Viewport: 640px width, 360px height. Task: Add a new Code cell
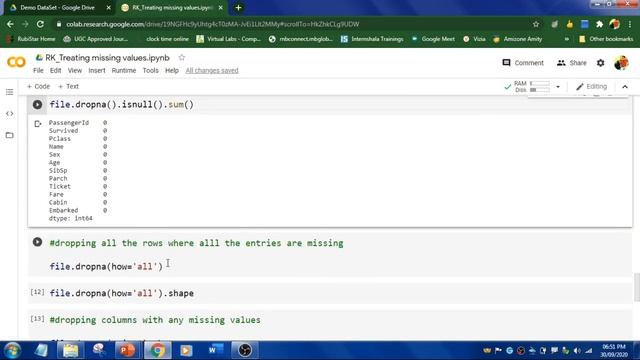point(38,87)
